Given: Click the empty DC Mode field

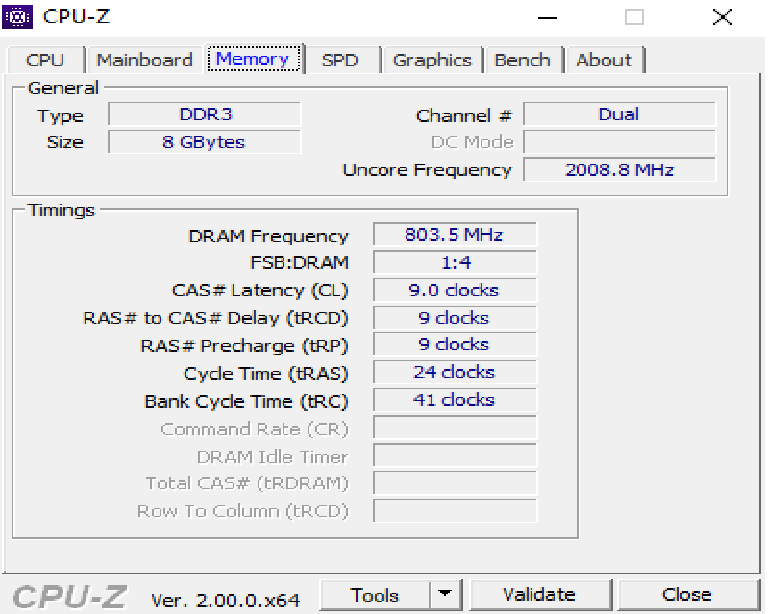Looking at the screenshot, I should (x=620, y=142).
